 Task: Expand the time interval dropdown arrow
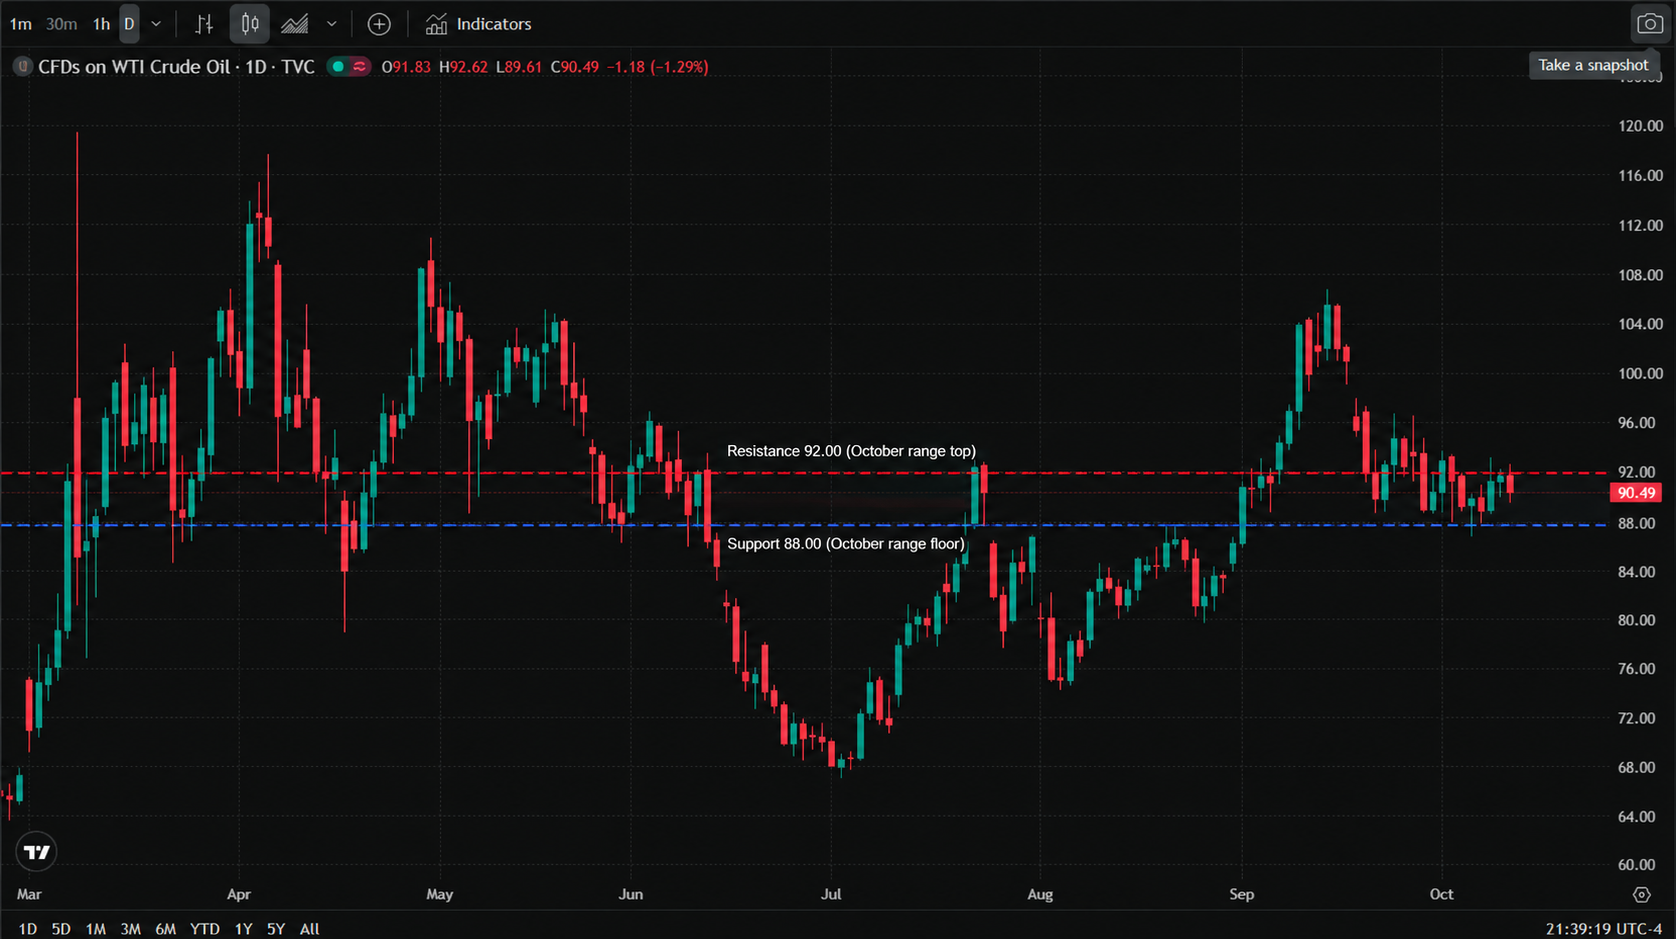click(156, 24)
